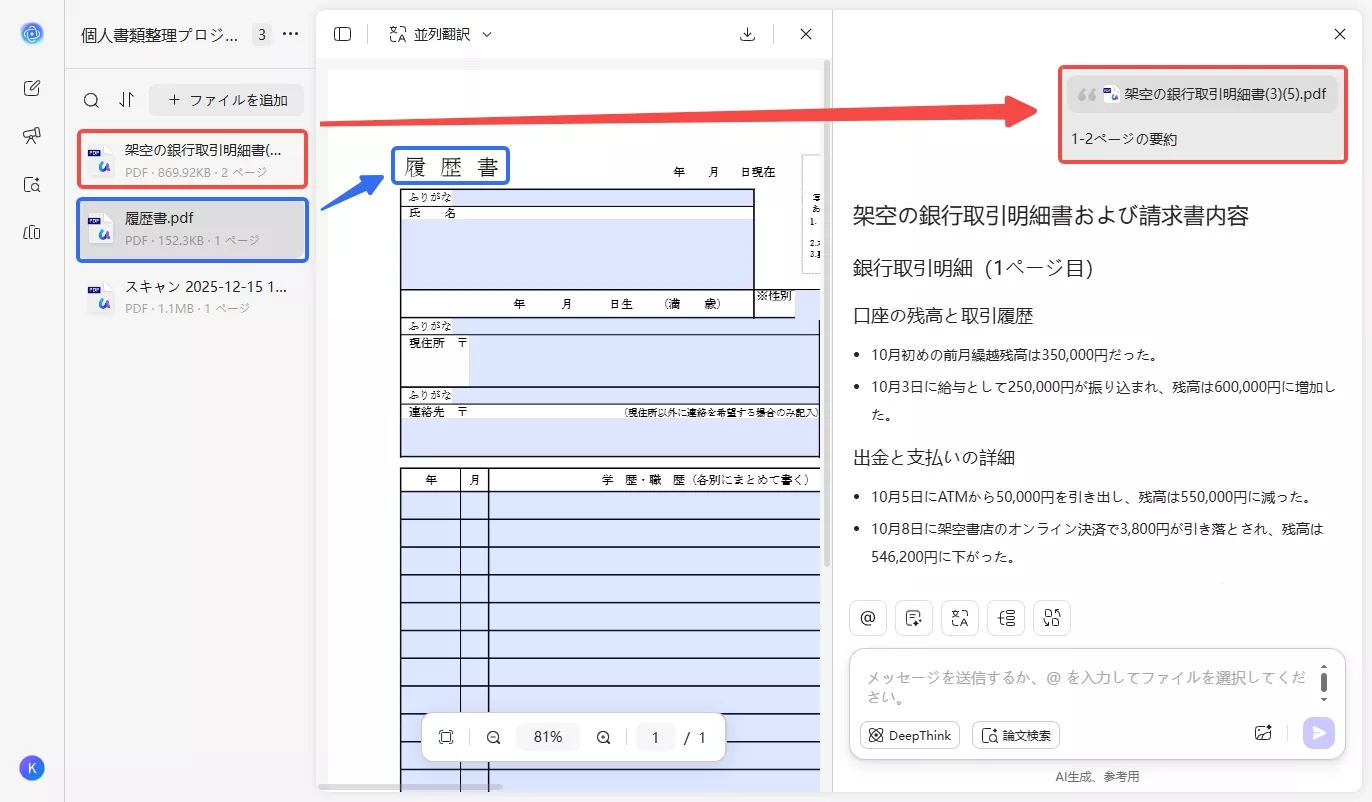The width and height of the screenshot is (1372, 802).
Task: Open the announcements megaphone icon in the left sidebar
Action: coord(31,136)
